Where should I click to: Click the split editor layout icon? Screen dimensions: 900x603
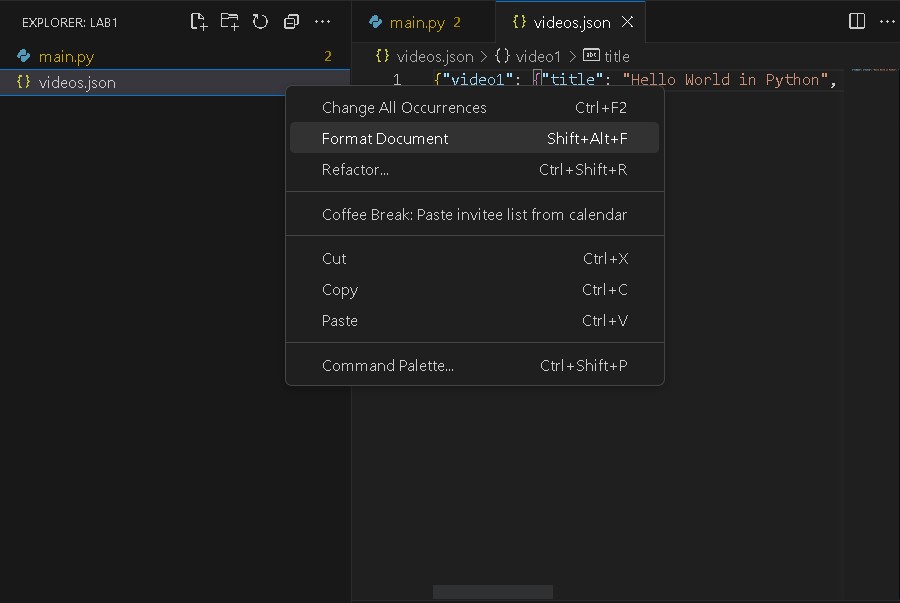point(857,21)
